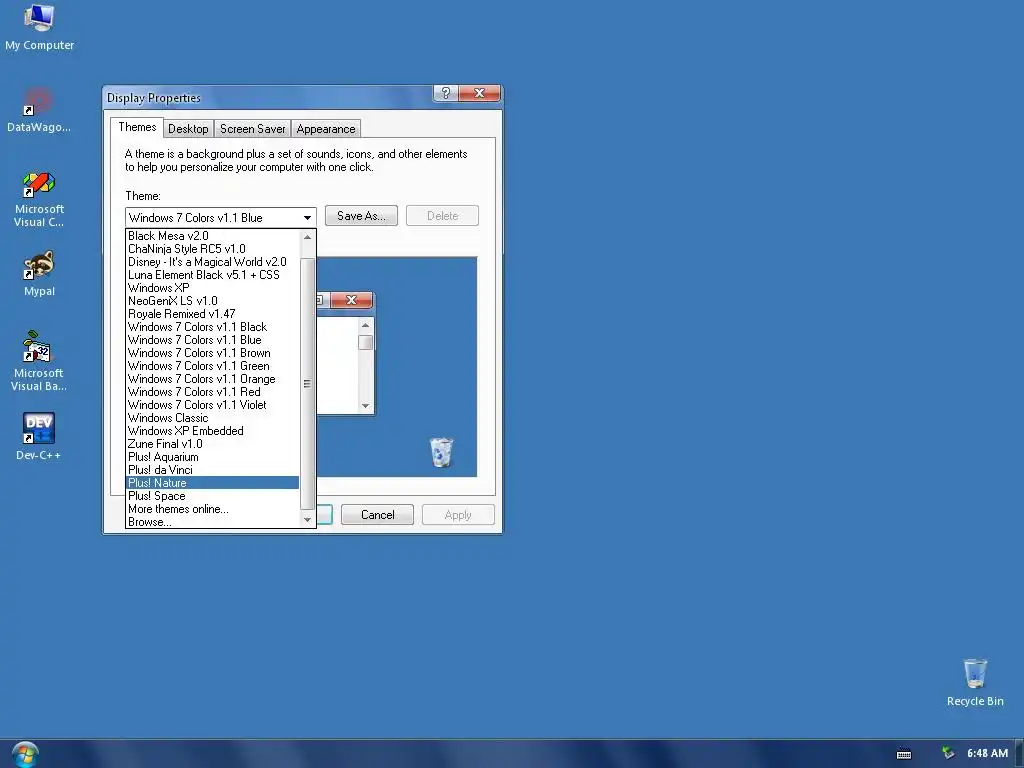
Task: Open the My Computer desktop icon
Action: coord(39,27)
